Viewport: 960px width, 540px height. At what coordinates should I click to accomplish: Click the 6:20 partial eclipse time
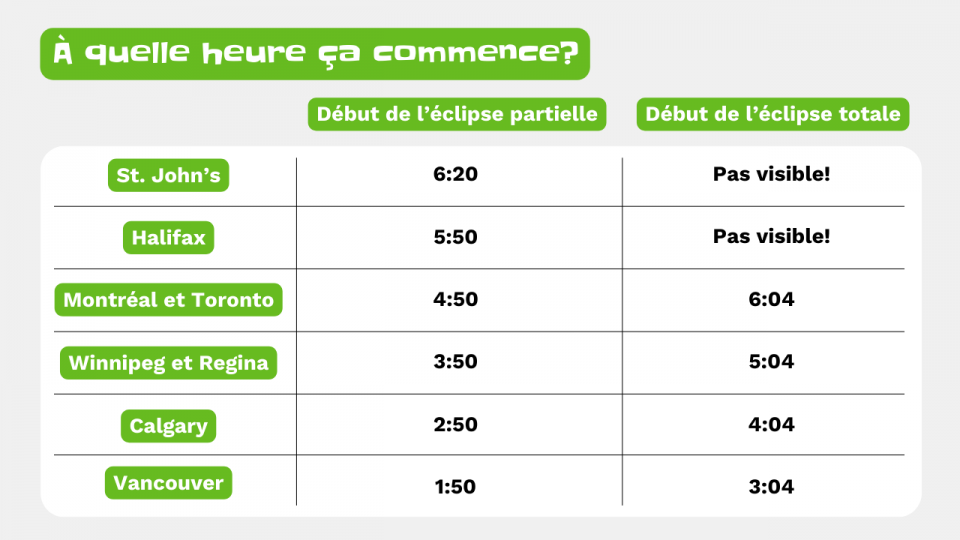click(x=456, y=175)
